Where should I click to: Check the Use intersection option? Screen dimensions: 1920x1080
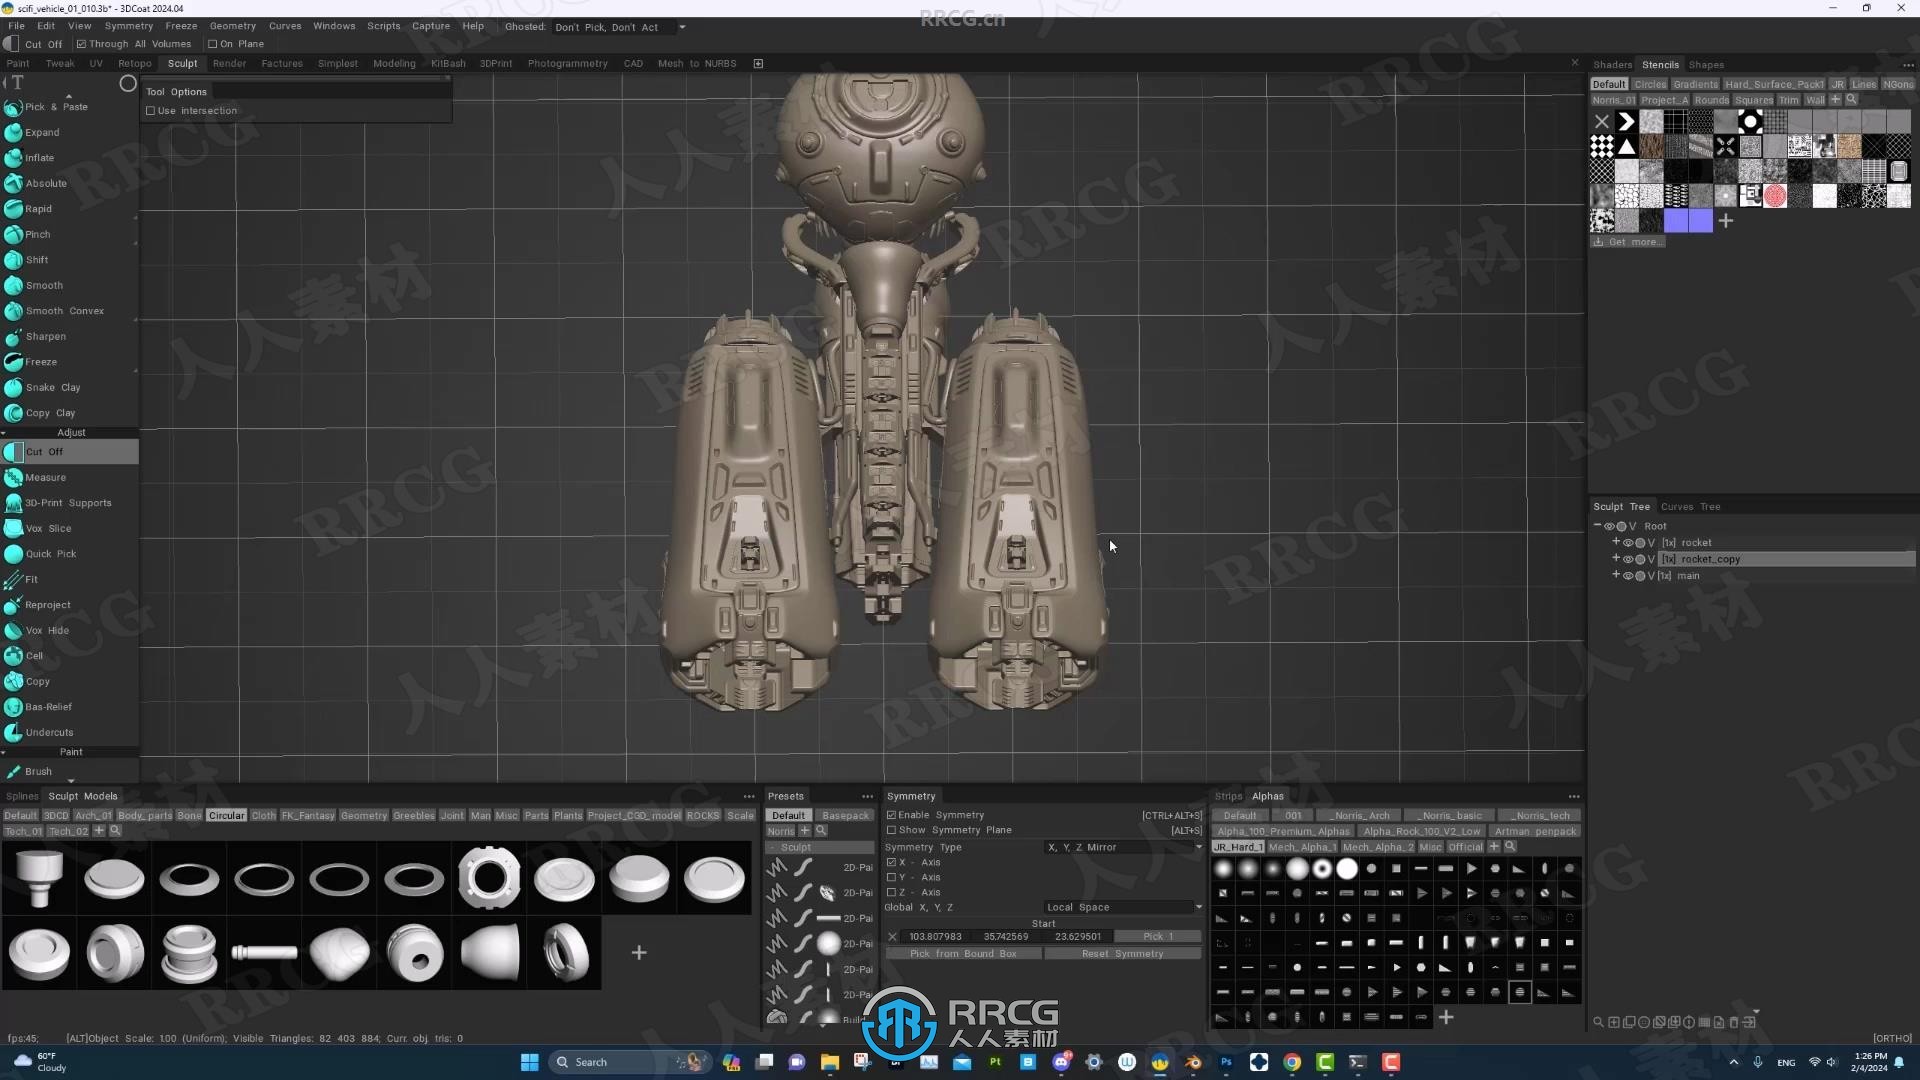click(x=150, y=111)
